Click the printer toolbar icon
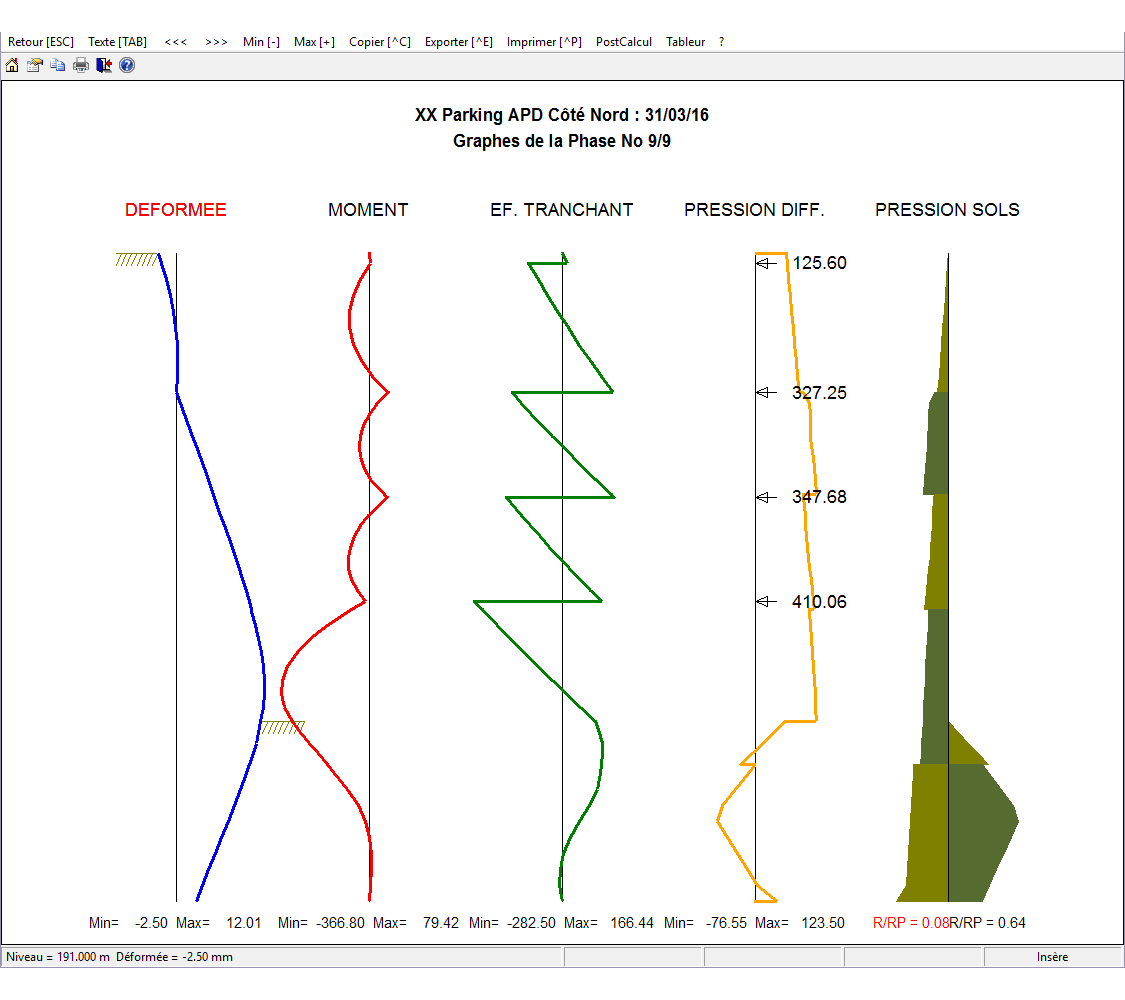Screen dimensions: 1125x1000 click(81, 65)
